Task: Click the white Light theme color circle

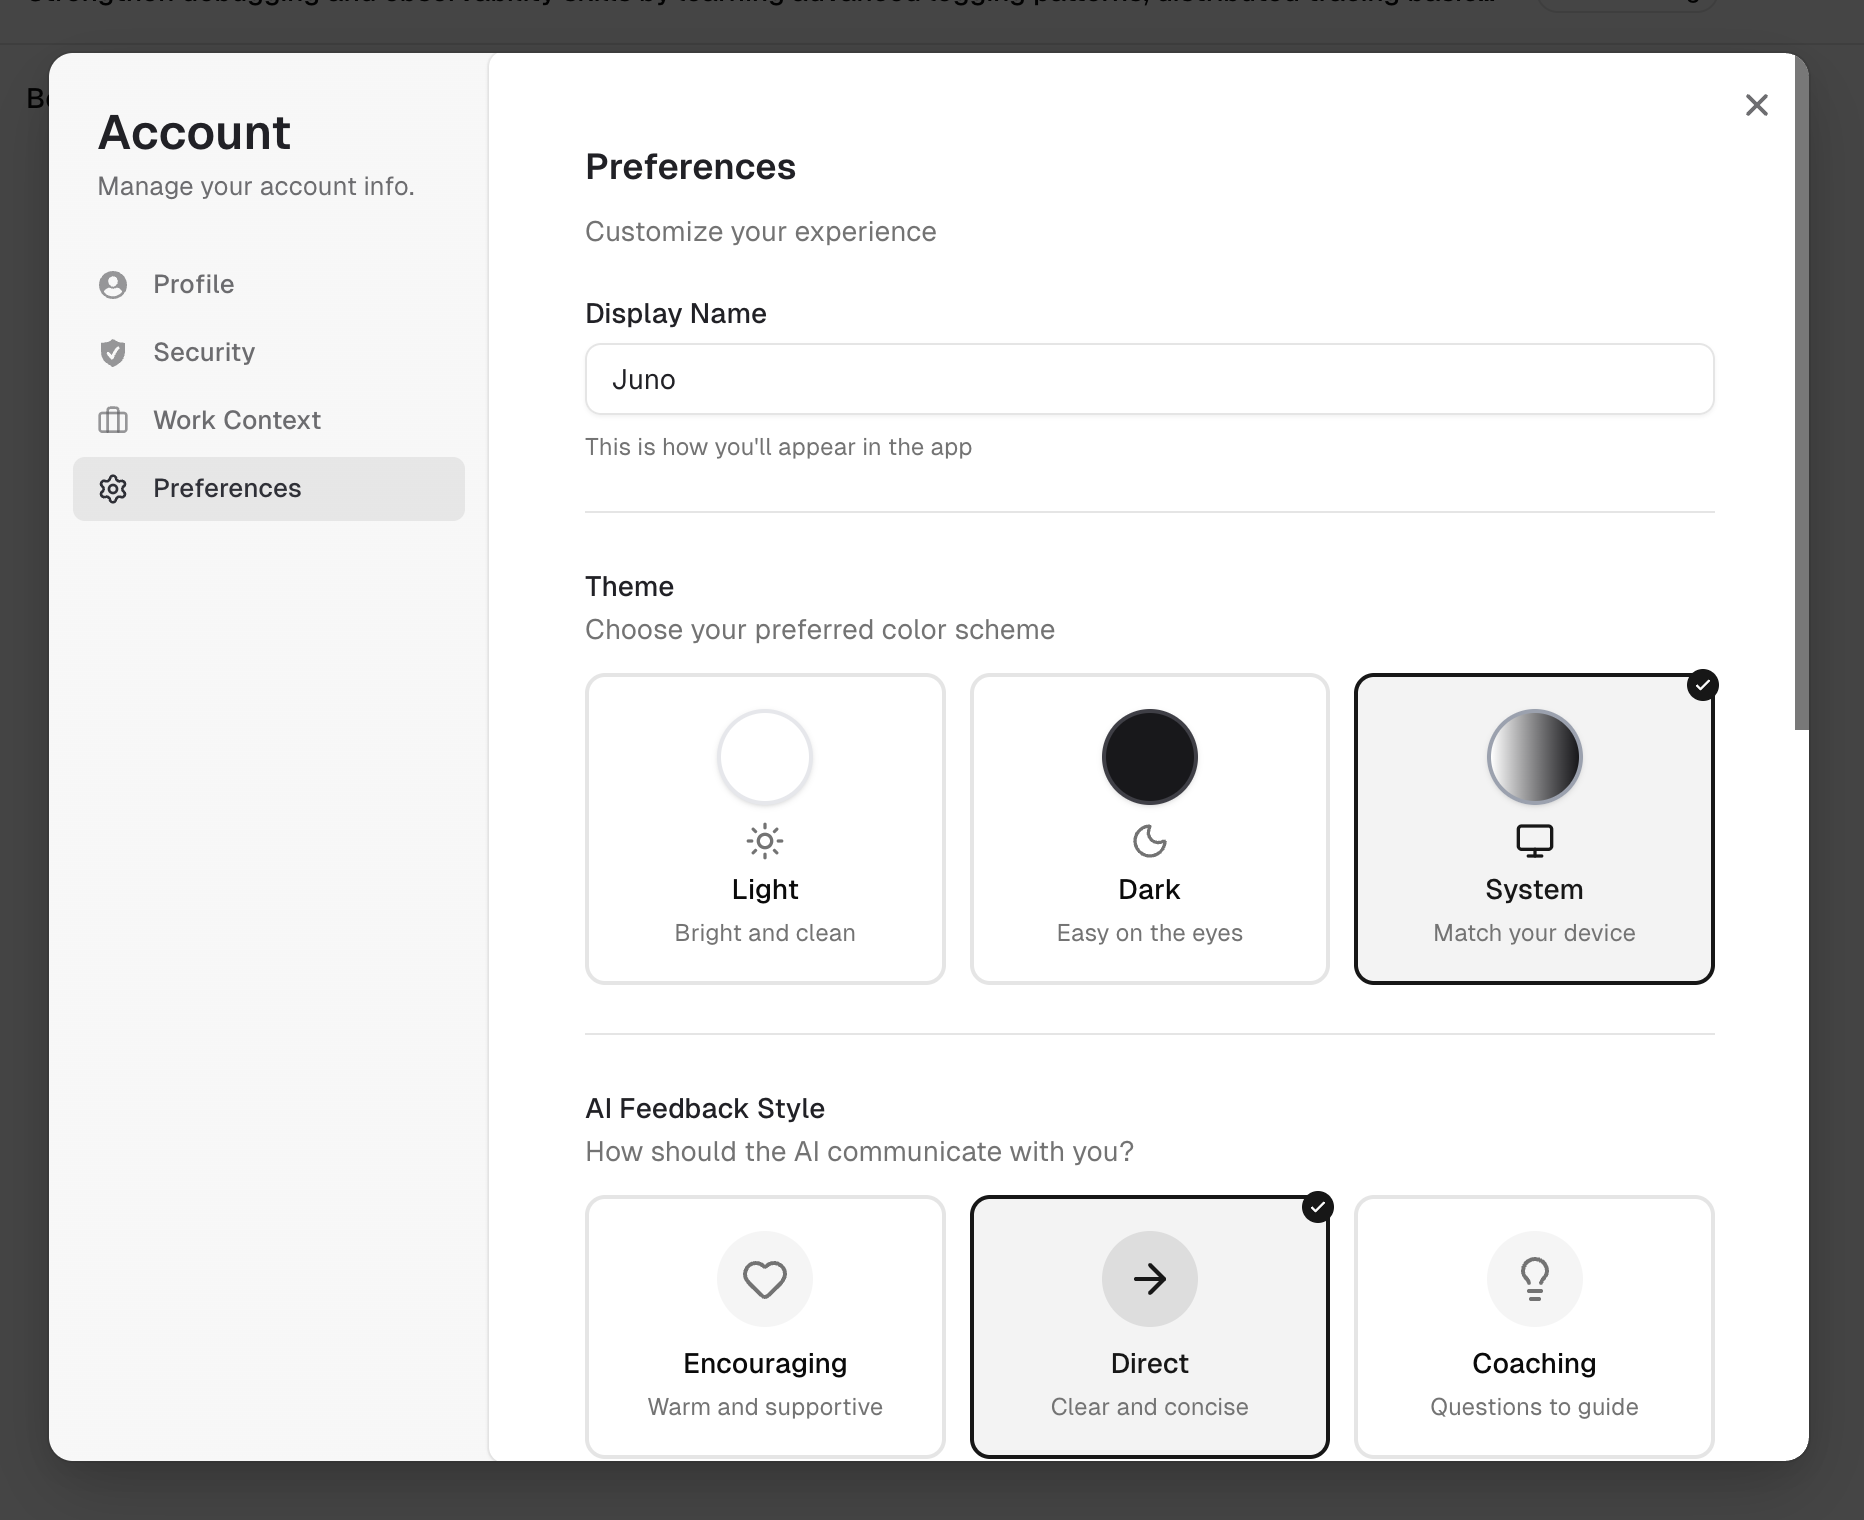Action: (765, 757)
